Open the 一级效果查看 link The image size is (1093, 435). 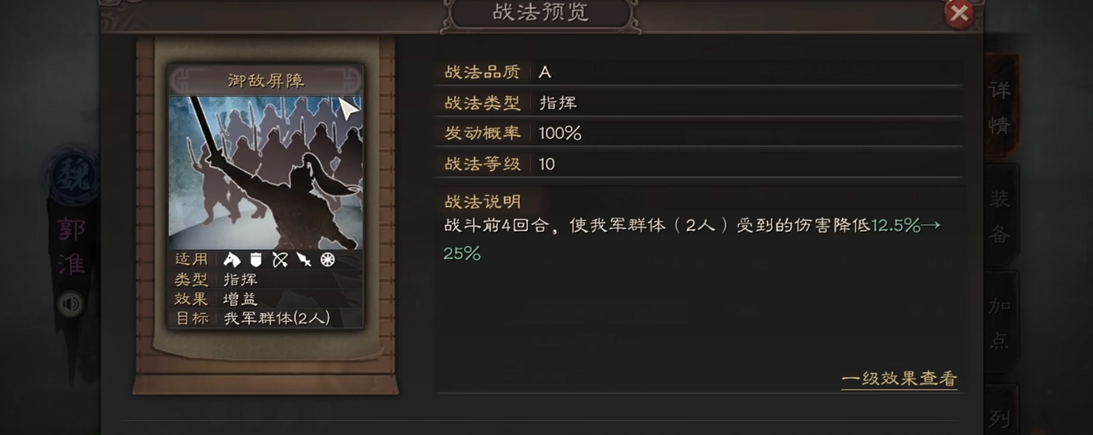click(x=899, y=379)
